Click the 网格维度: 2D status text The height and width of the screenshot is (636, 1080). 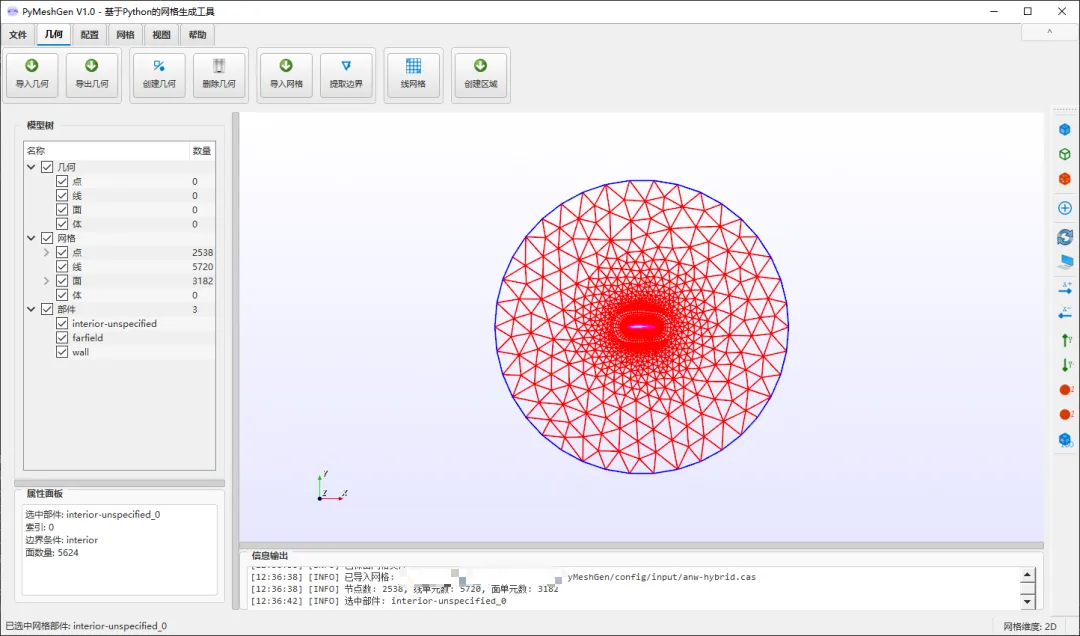pos(1030,626)
